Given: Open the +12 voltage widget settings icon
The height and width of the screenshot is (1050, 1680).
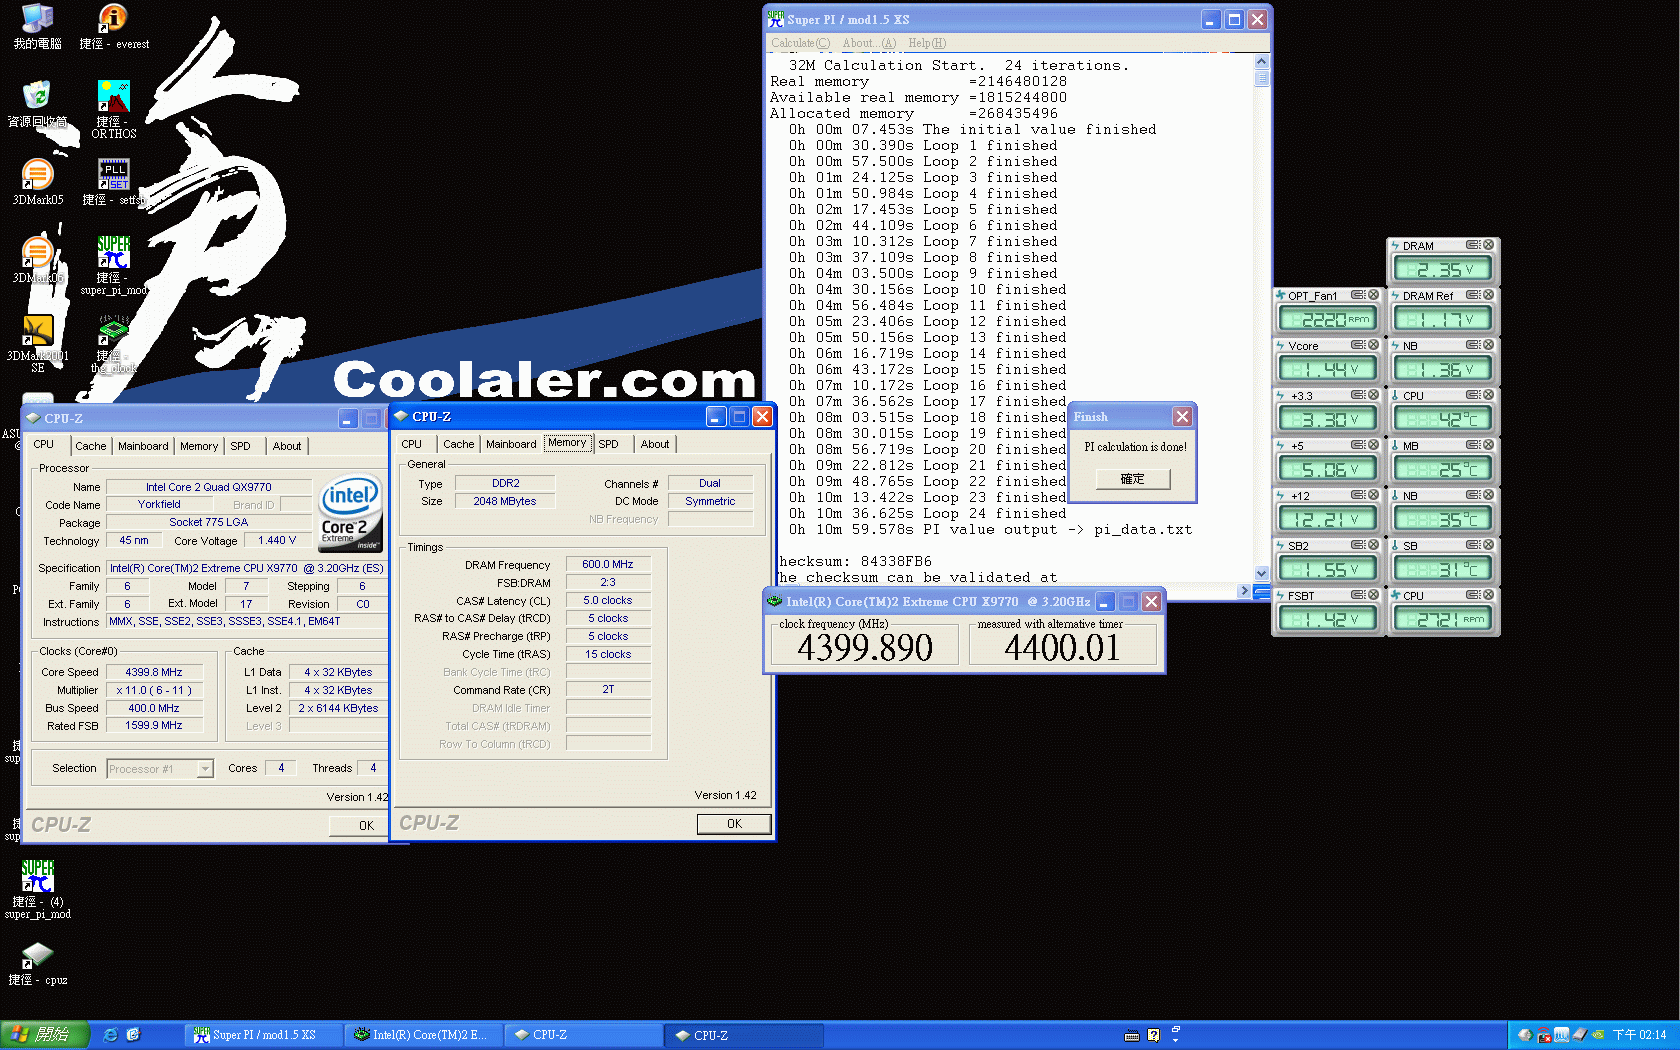Looking at the screenshot, I should pos(1358,495).
